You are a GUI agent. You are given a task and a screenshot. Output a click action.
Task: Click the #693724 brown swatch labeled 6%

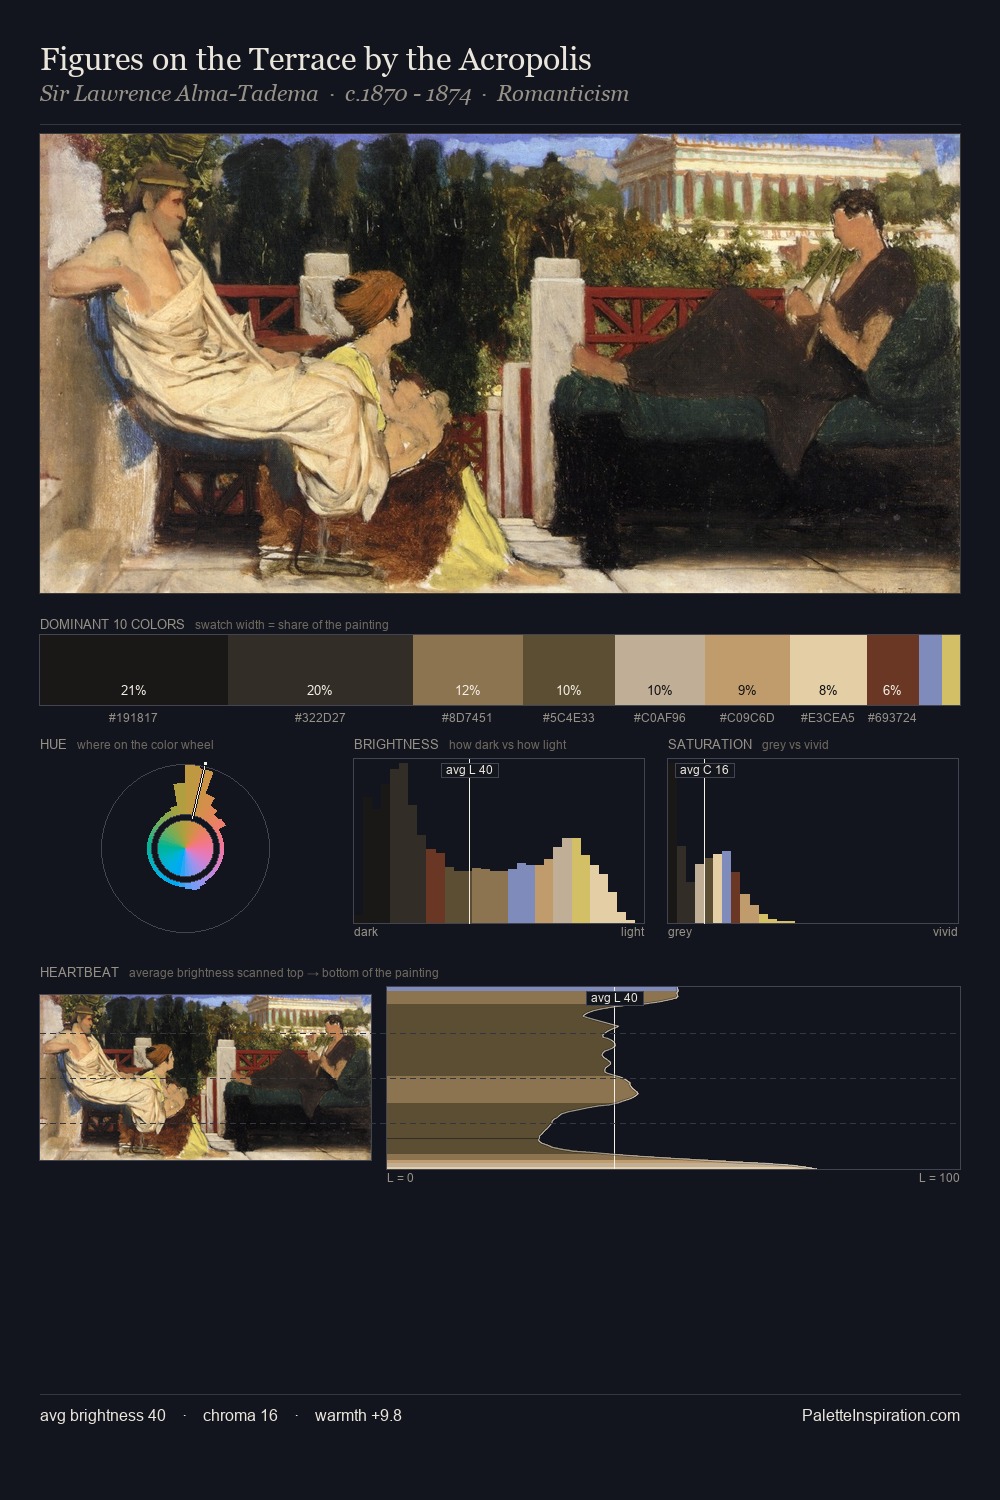[893, 670]
